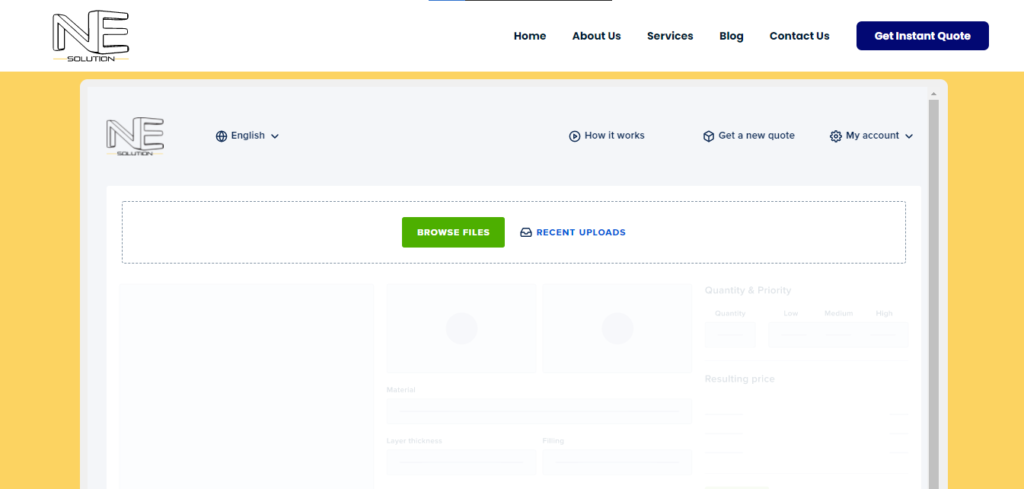Click the How it works play icon
The height and width of the screenshot is (489, 1024).
575,136
